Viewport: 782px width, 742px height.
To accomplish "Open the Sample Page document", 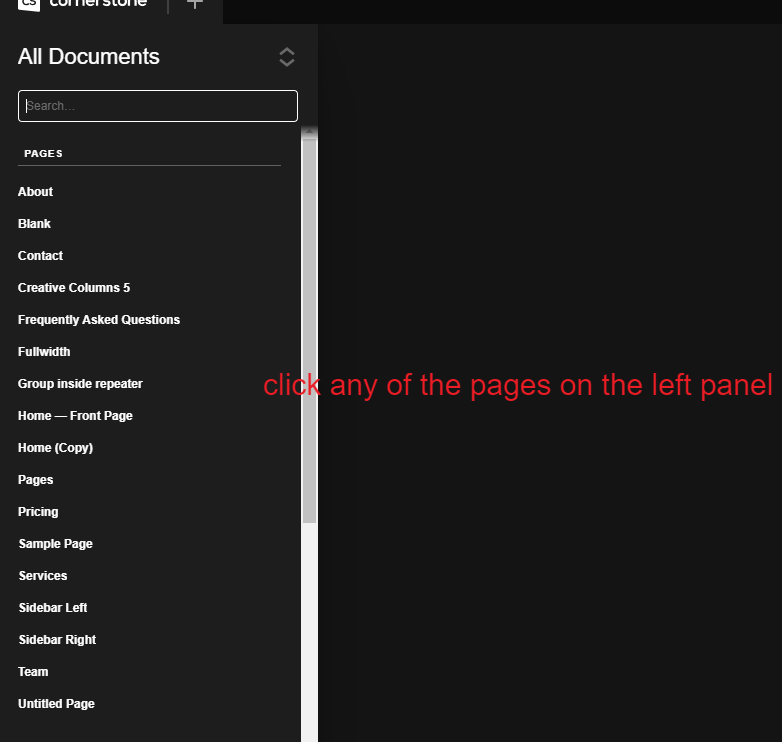I will [55, 544].
